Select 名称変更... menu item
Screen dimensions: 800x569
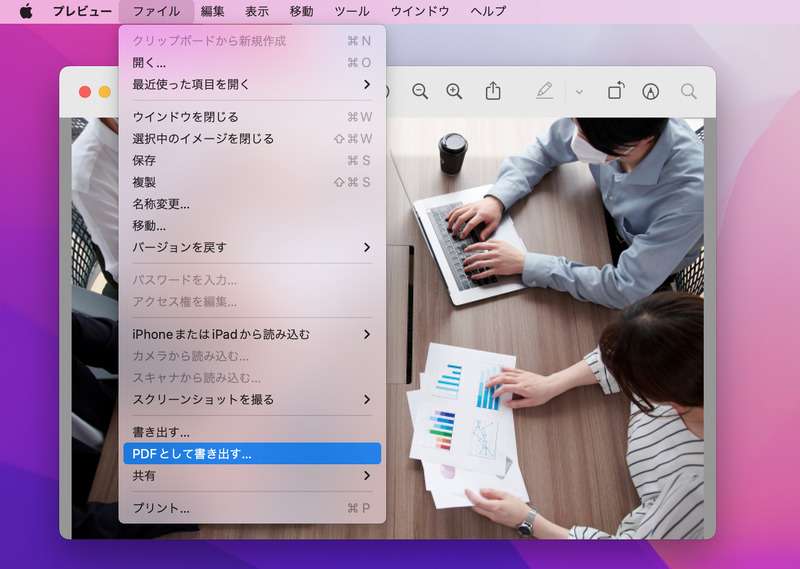pyautogui.click(x=252, y=204)
